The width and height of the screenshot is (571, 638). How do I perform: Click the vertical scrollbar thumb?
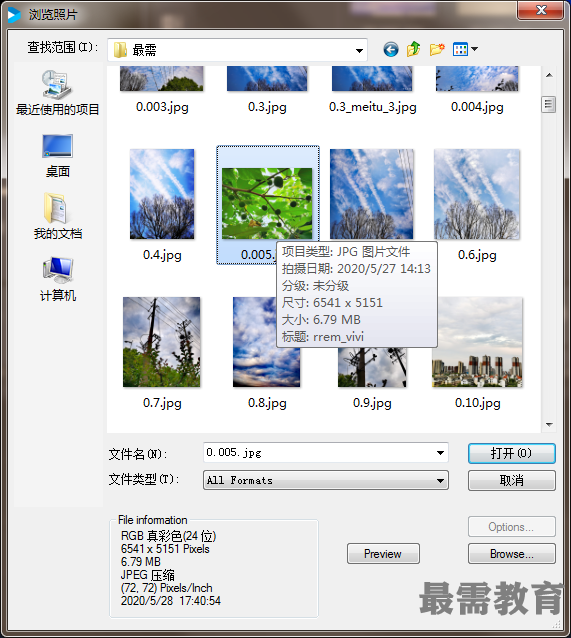point(549,105)
